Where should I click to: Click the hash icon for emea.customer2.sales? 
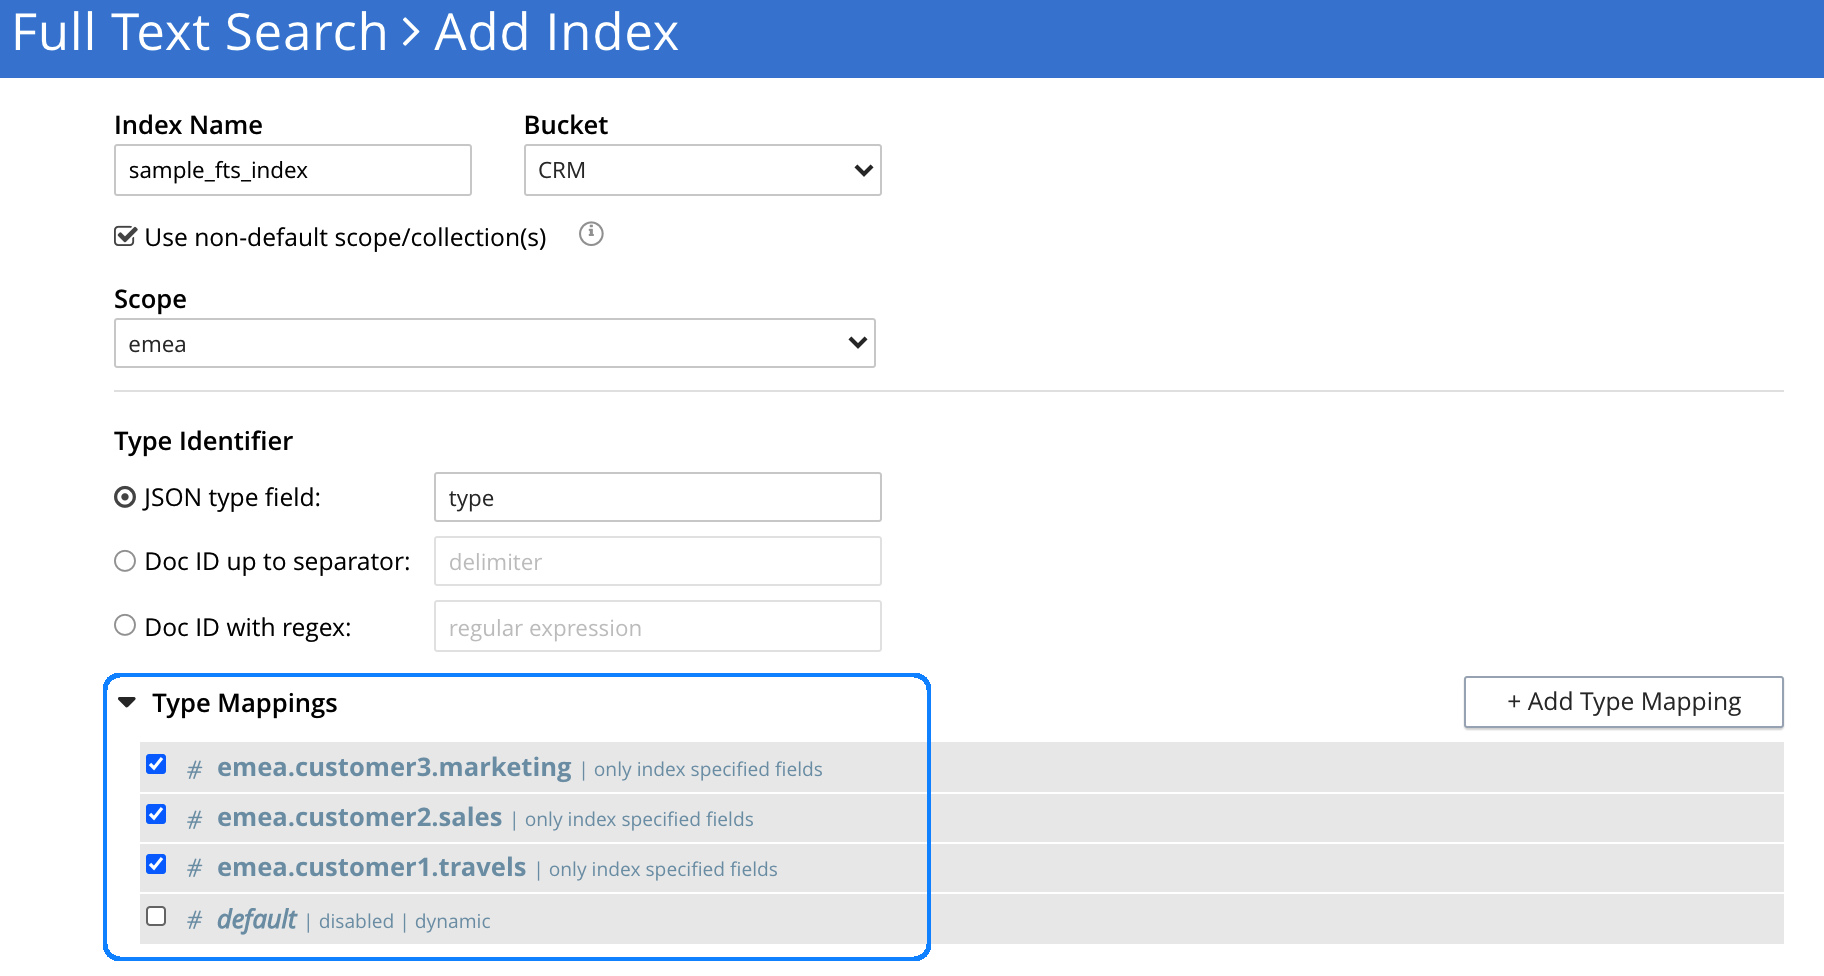click(195, 819)
